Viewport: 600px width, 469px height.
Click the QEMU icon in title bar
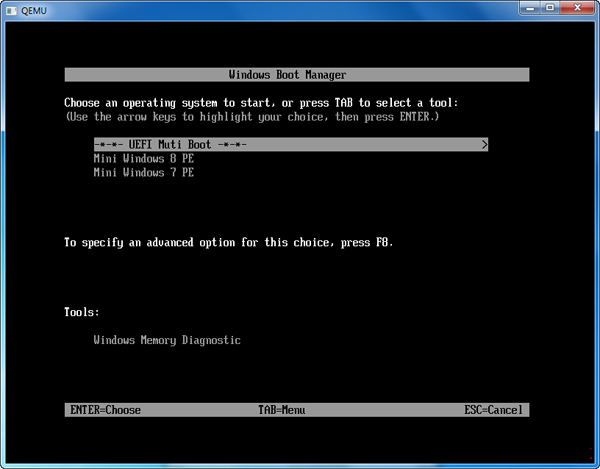pyautogui.click(x=12, y=9)
